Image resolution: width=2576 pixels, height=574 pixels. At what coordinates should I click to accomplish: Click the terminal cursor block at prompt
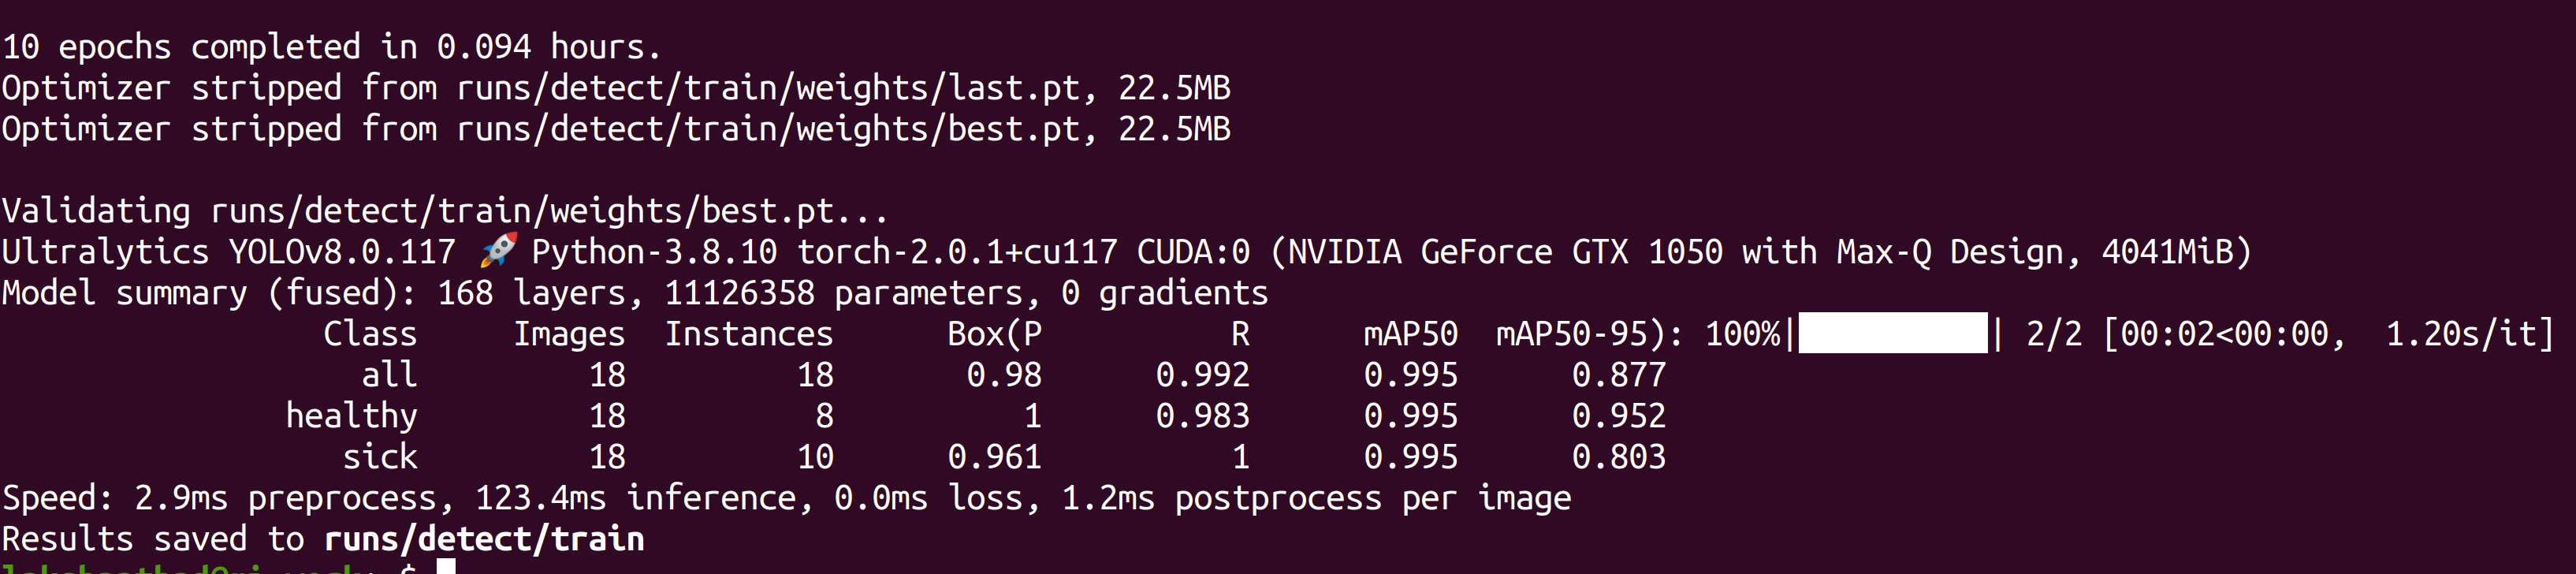point(447,567)
